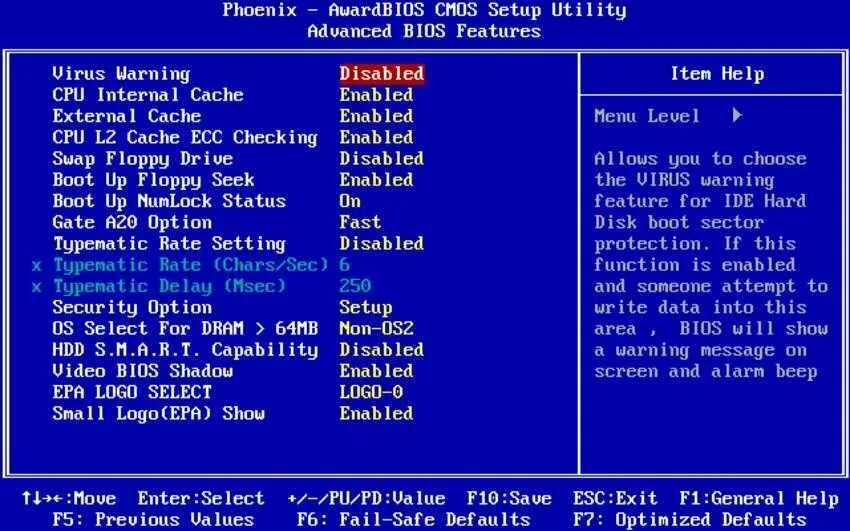Click the Menu Level arrow indicator

click(x=737, y=115)
